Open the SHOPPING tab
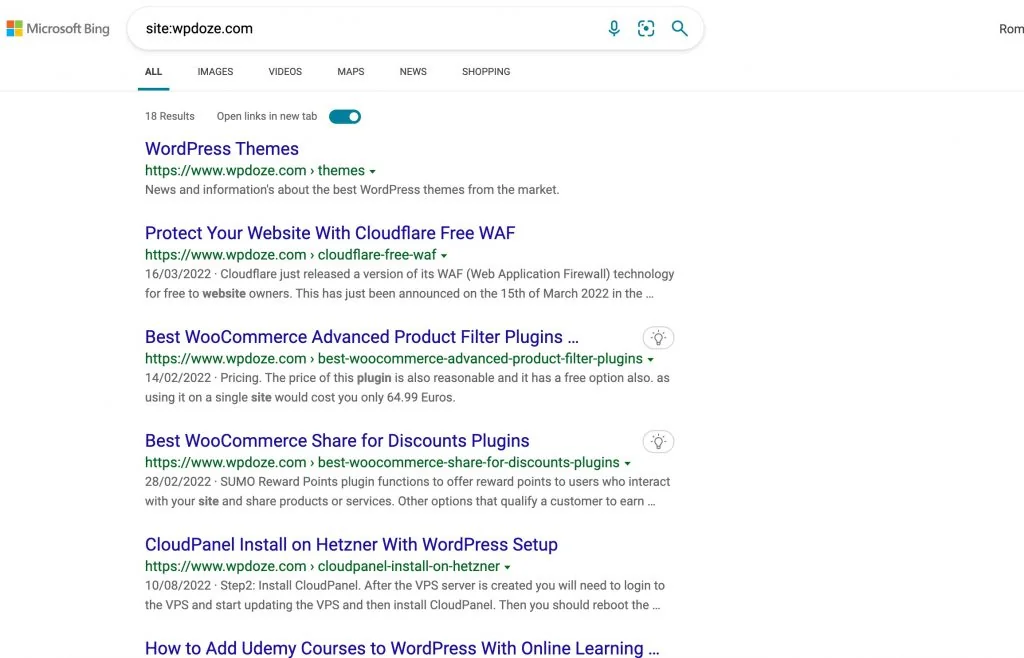 (x=486, y=71)
